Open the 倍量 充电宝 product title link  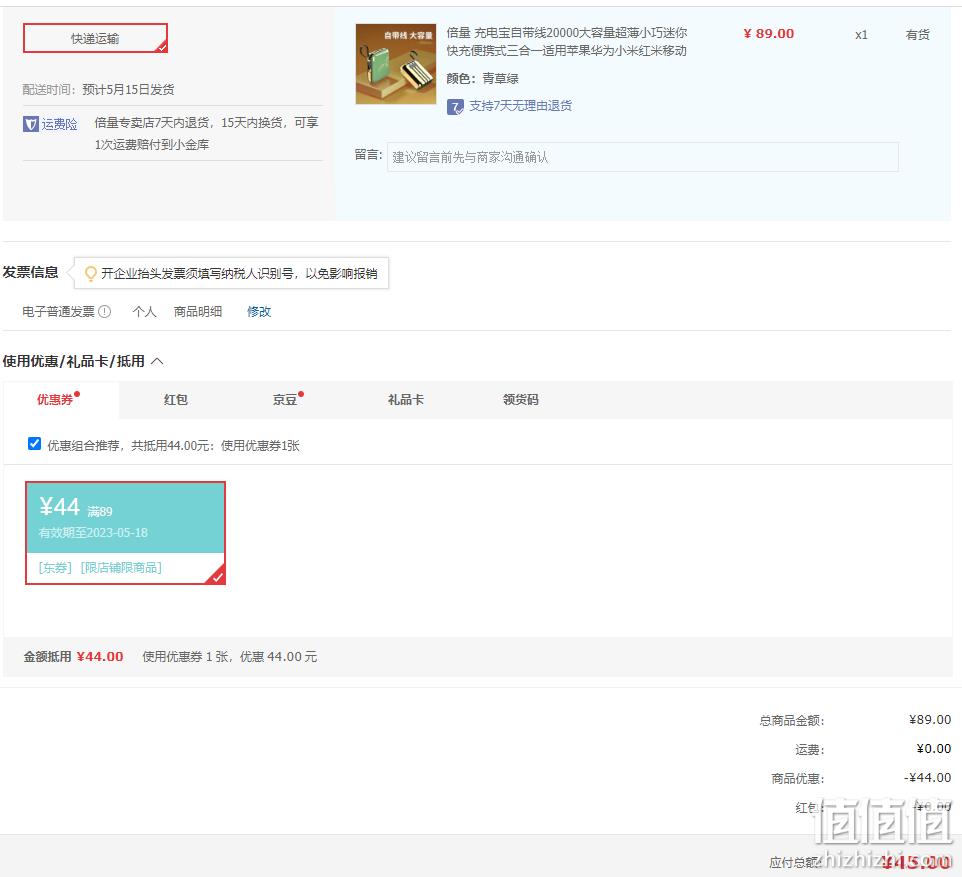click(566, 42)
